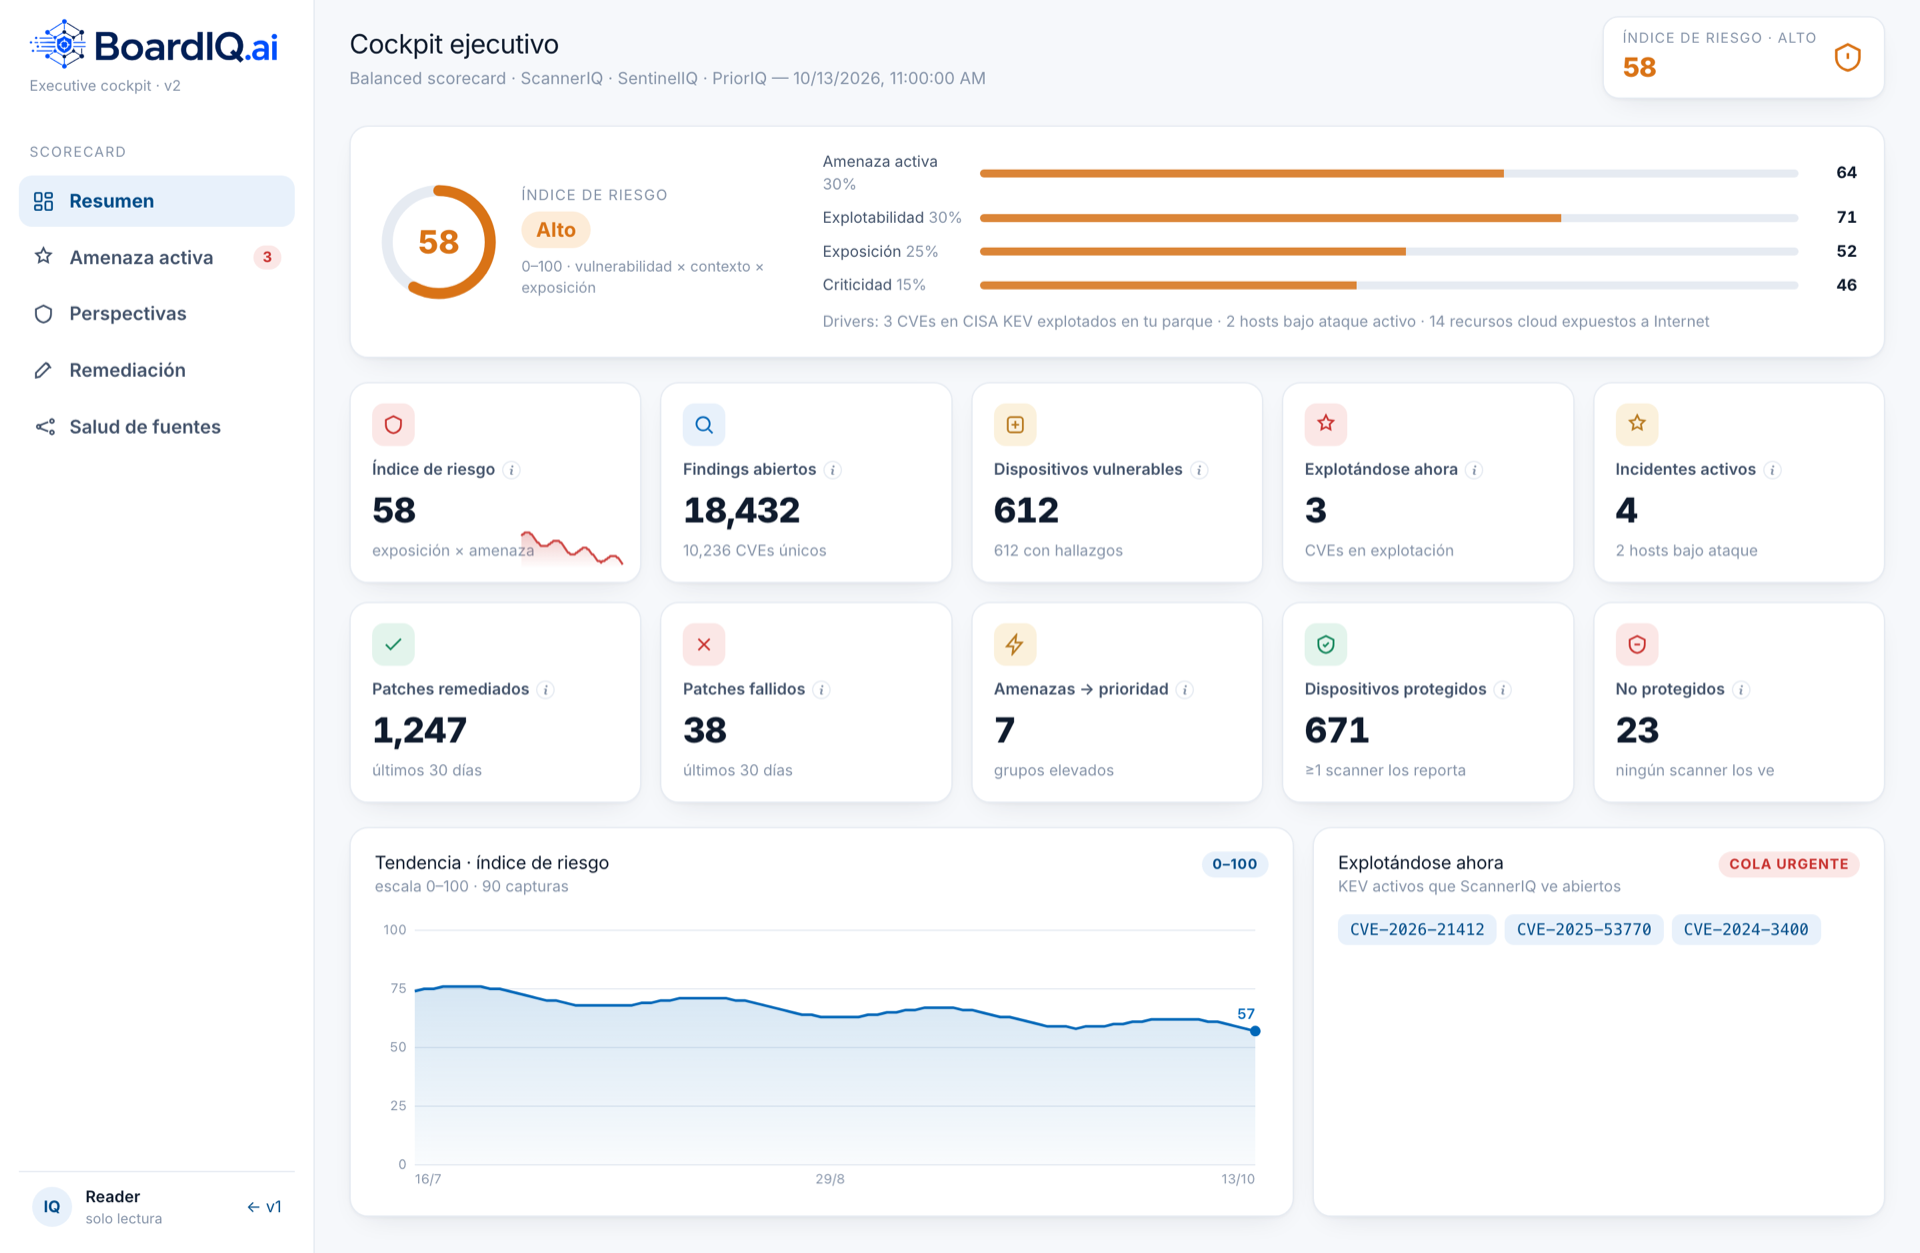Click the red star icon on Explotándose ahora card
The image size is (1920, 1253).
(x=1326, y=425)
